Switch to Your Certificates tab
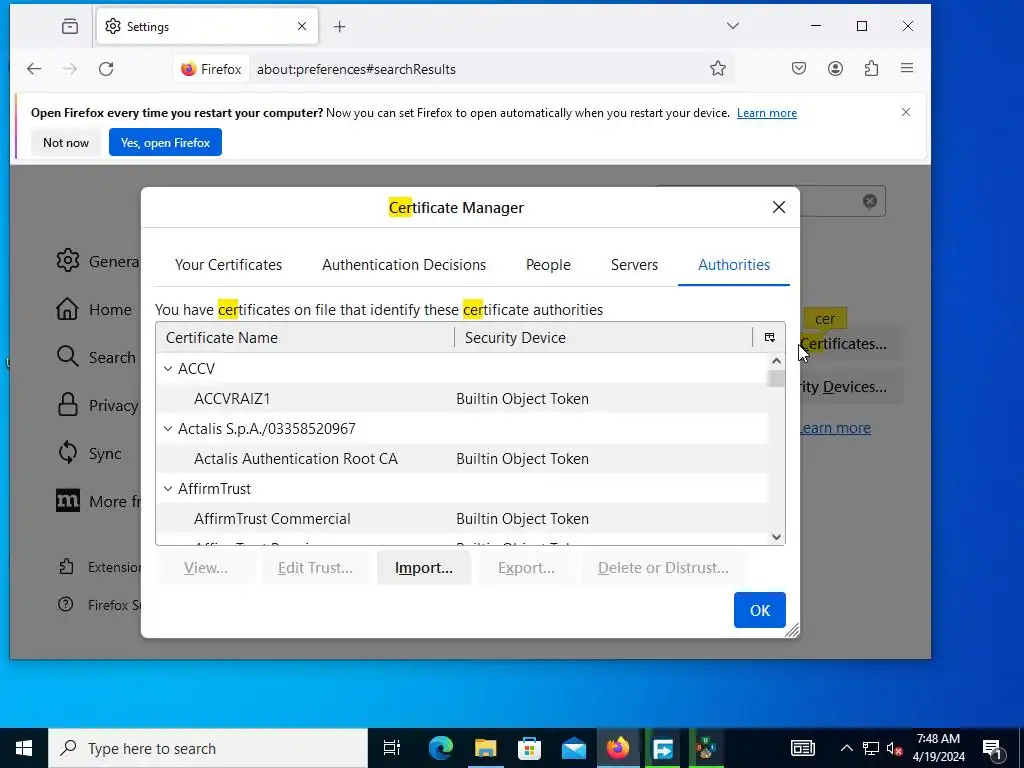 click(x=229, y=264)
